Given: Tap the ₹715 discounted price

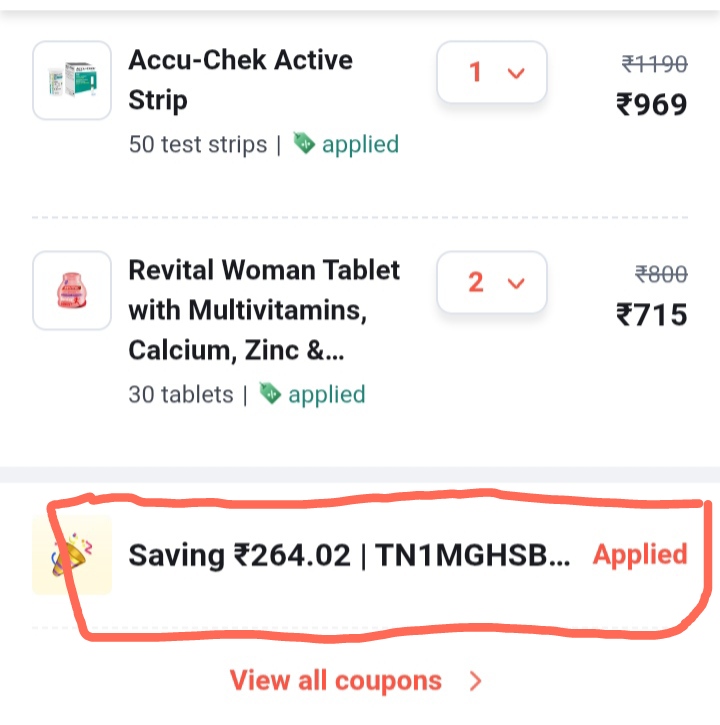Looking at the screenshot, I should point(651,315).
